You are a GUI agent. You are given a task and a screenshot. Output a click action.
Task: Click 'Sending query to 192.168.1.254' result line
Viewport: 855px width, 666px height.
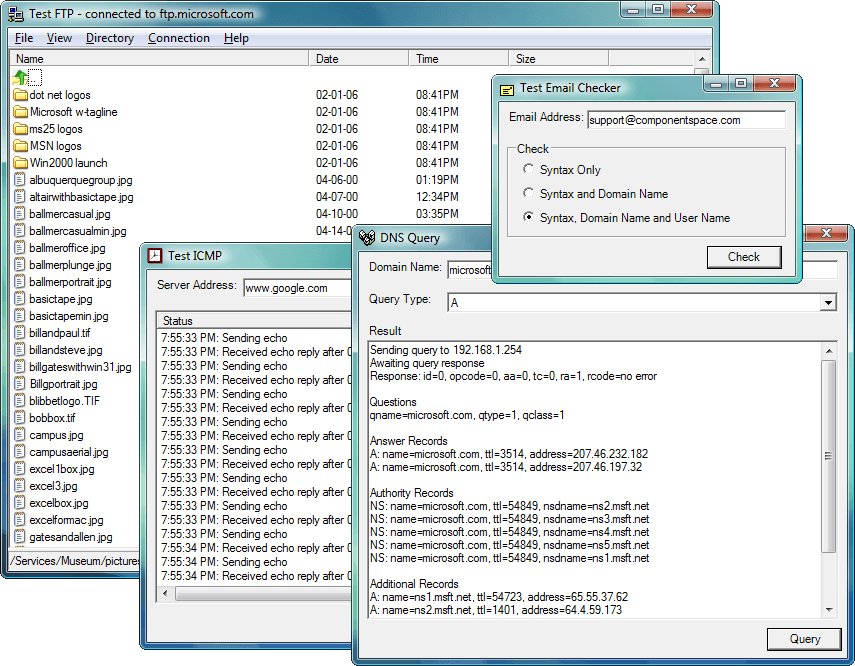pyautogui.click(x=446, y=350)
